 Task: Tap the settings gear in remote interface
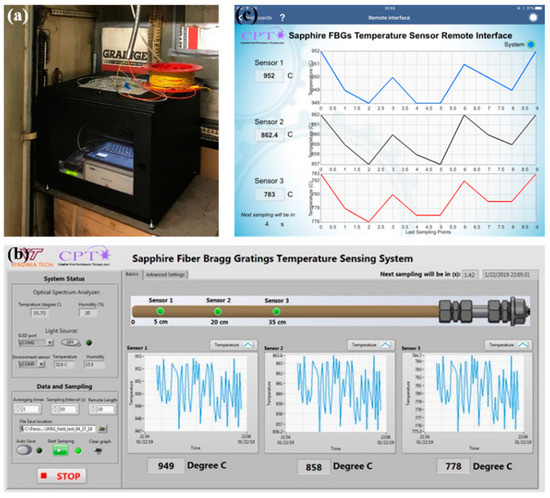[x=533, y=18]
